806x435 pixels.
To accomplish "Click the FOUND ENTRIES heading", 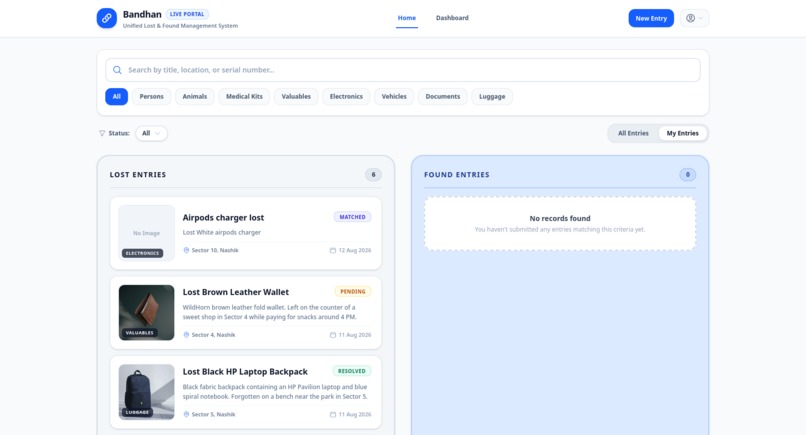I will pos(456,175).
